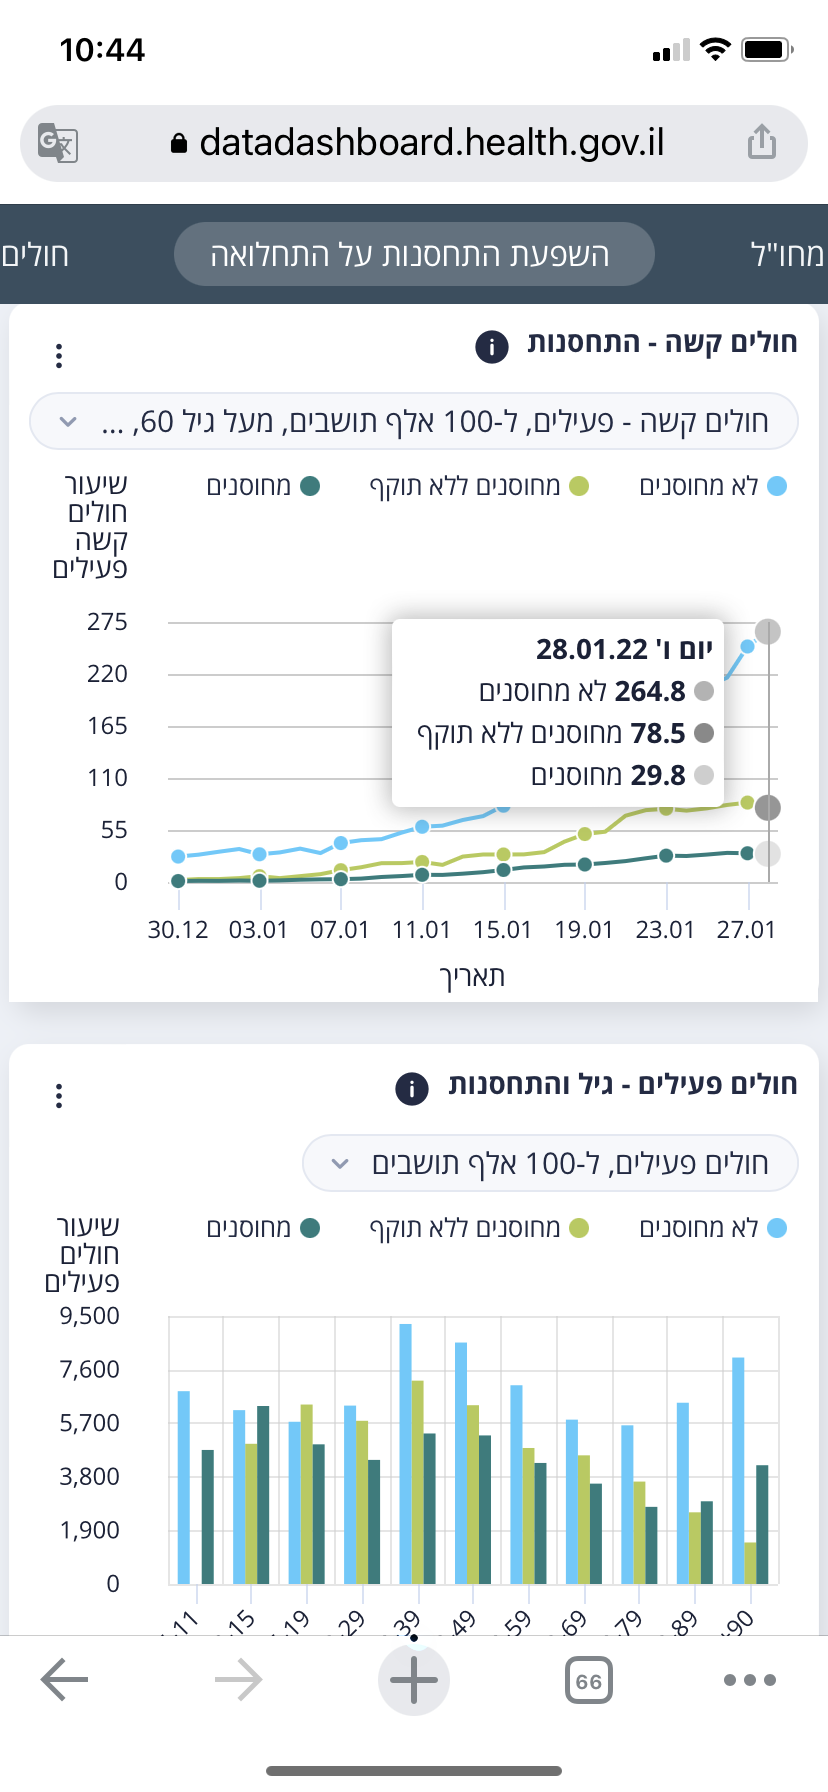Tap the share icon in address bar
Image resolution: width=828 pixels, height=1792 pixels.
point(762,142)
